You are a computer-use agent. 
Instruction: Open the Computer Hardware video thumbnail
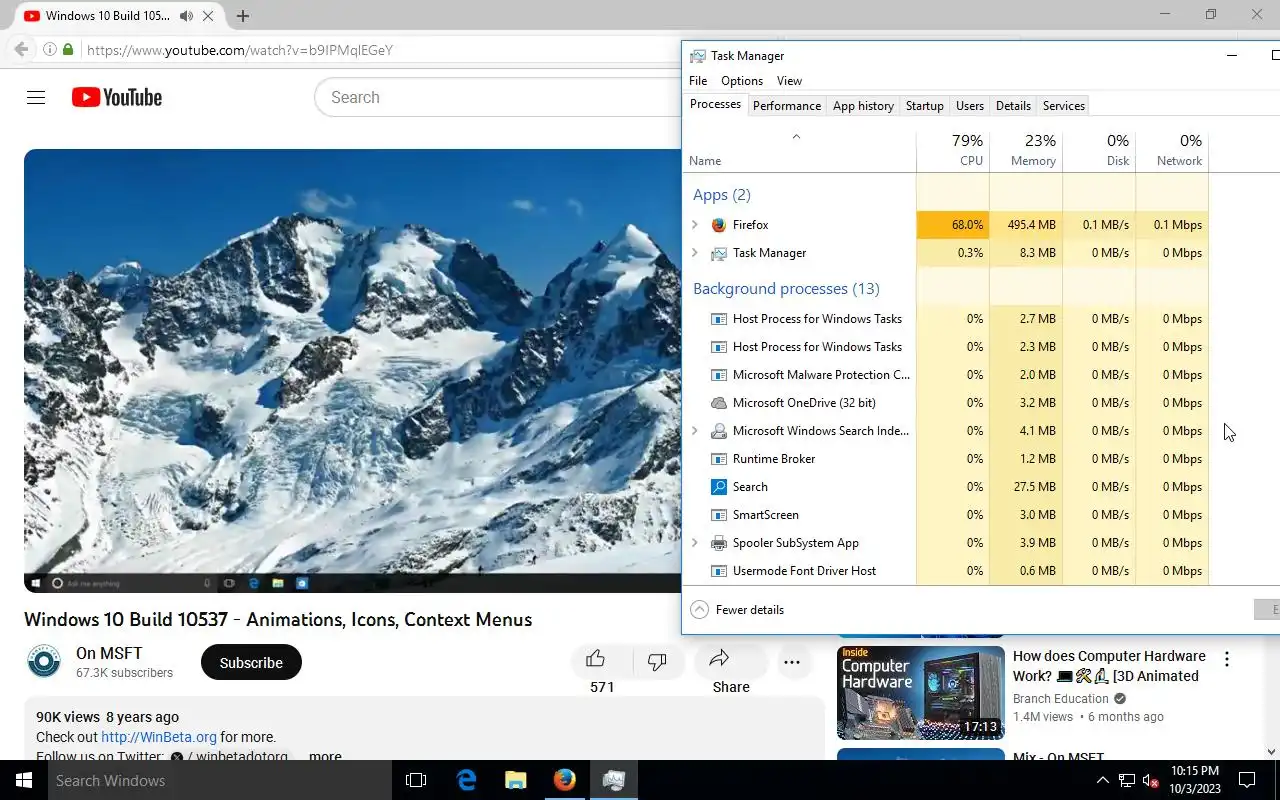[920, 693]
